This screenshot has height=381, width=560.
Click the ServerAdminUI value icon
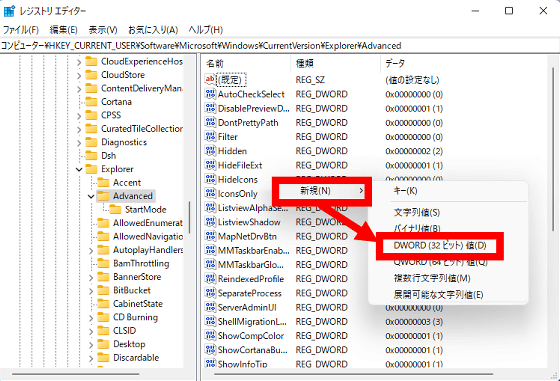click(210, 307)
